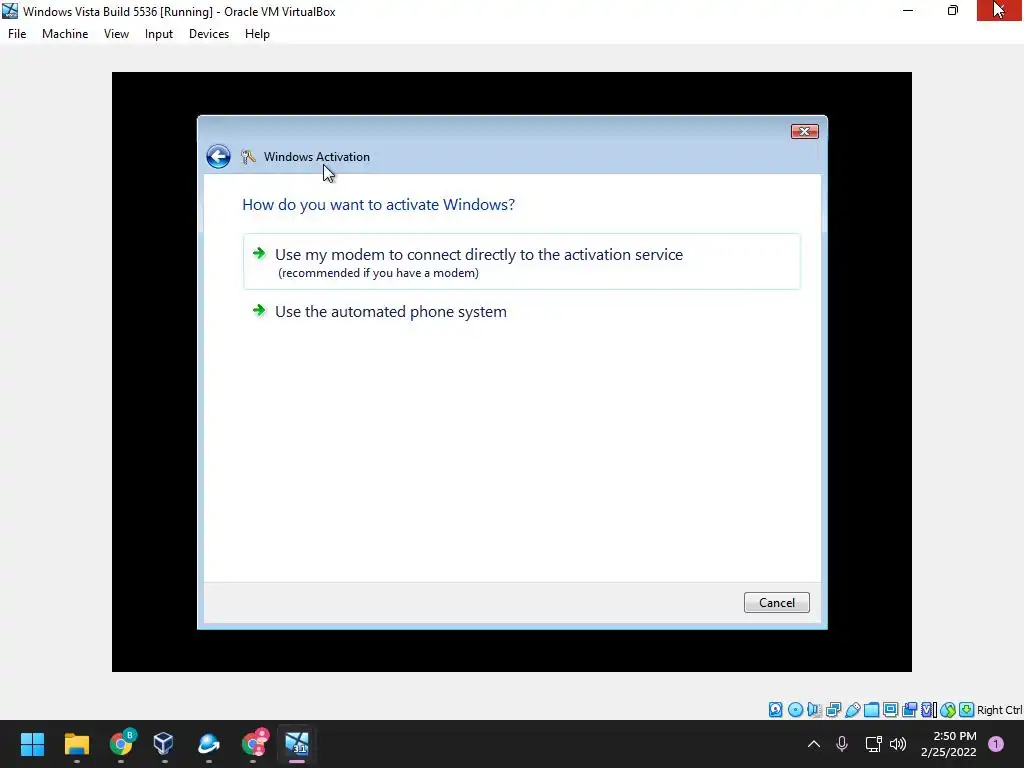Click the CPU virtualization indicator icon
Viewport: 1024px width, 768px height.
927,710
